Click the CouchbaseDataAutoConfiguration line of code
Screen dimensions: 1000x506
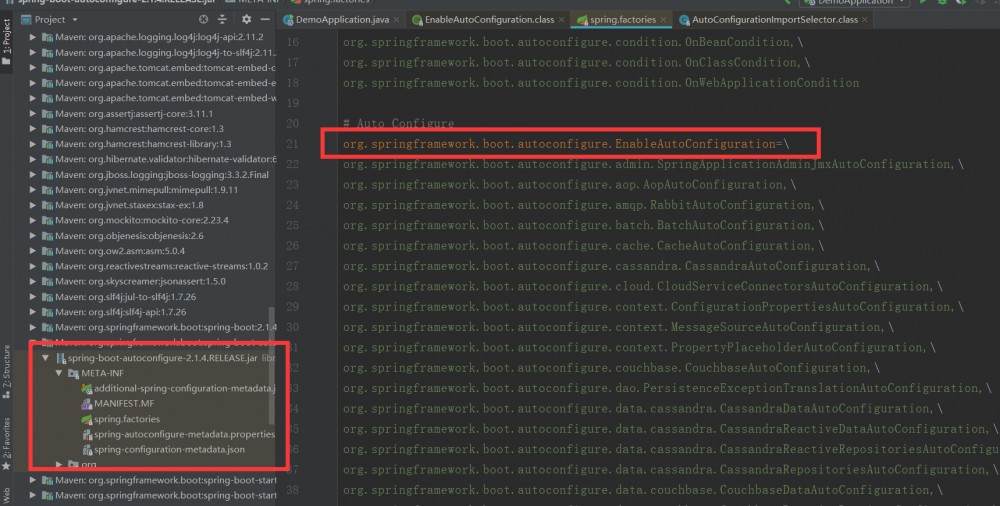(642, 490)
